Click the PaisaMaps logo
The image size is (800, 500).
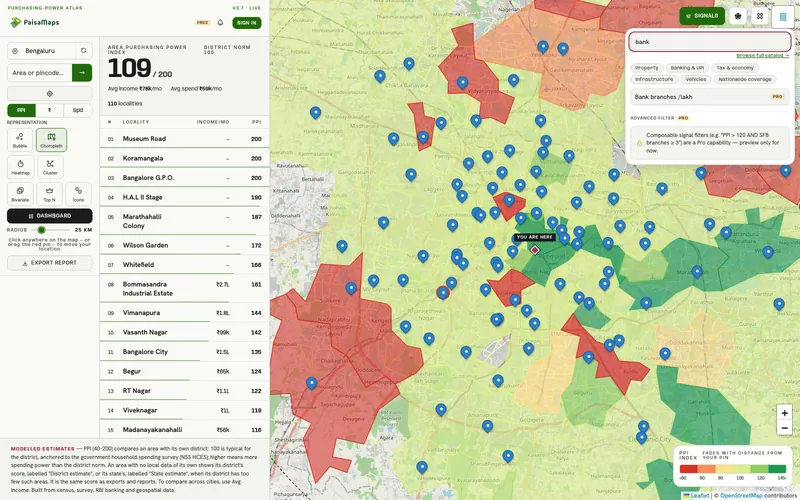[34, 22]
